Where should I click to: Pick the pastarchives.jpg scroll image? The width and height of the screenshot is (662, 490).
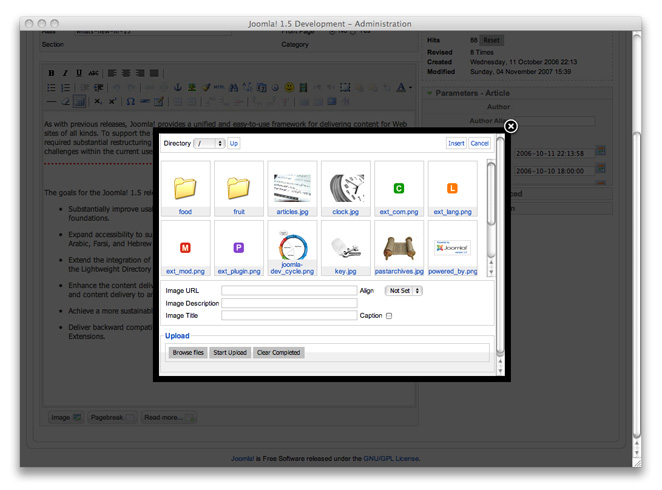399,246
